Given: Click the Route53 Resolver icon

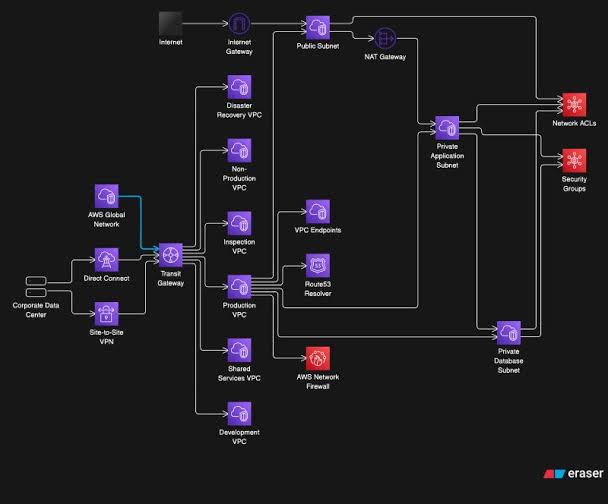Looking at the screenshot, I should [318, 266].
